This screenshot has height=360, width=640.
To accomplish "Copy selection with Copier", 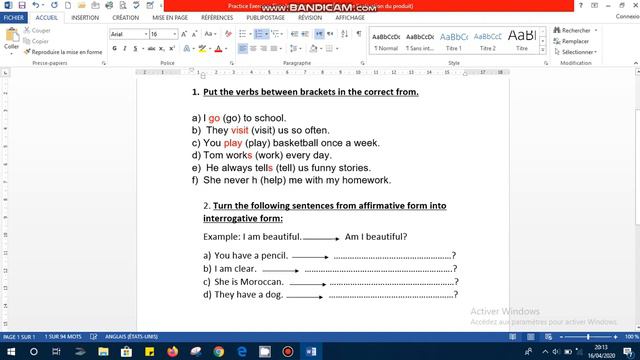I will click(x=36, y=41).
